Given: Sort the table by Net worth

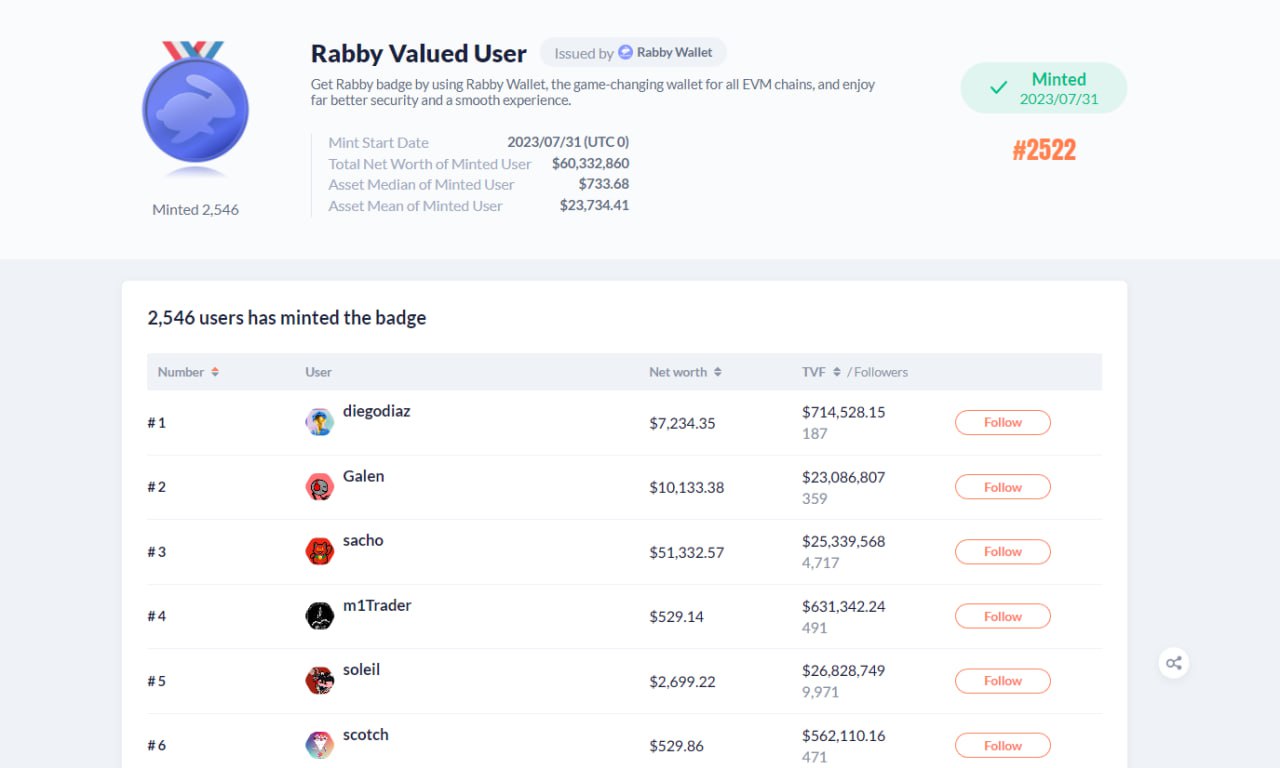Looking at the screenshot, I should (717, 372).
